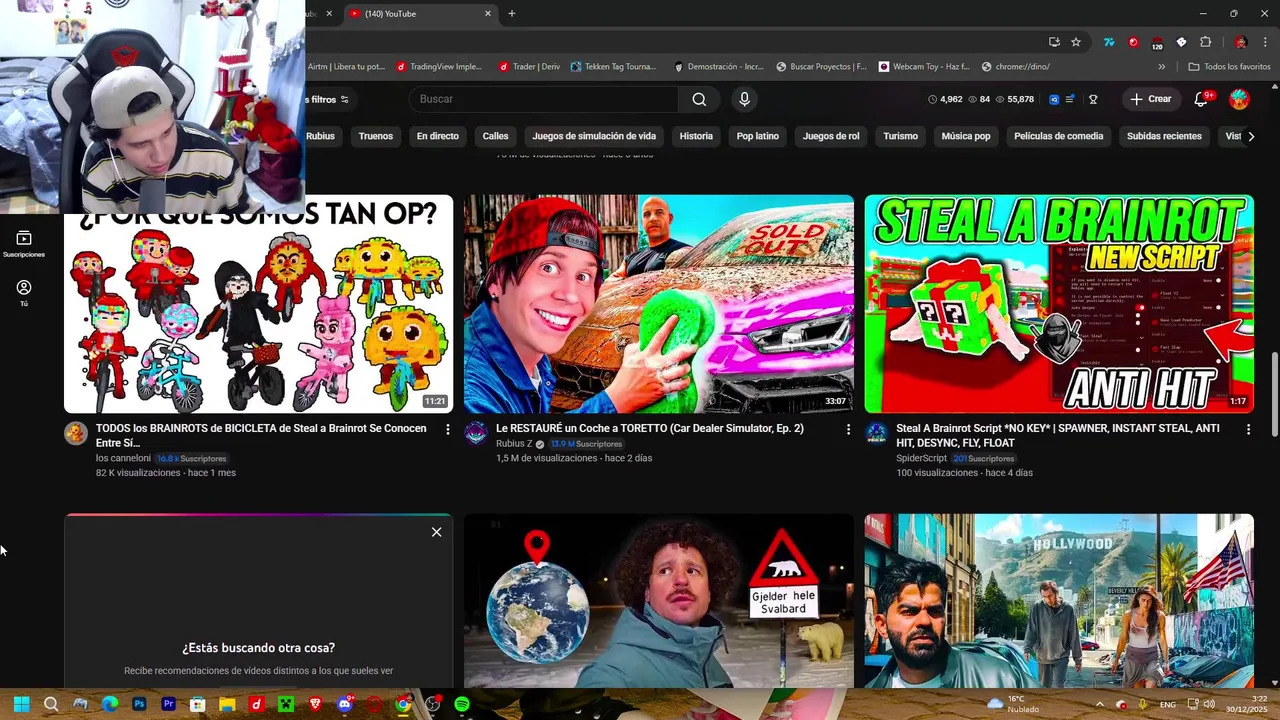
Task: Open options menu for Steal A Brainrot Script video
Action: pos(1248,429)
